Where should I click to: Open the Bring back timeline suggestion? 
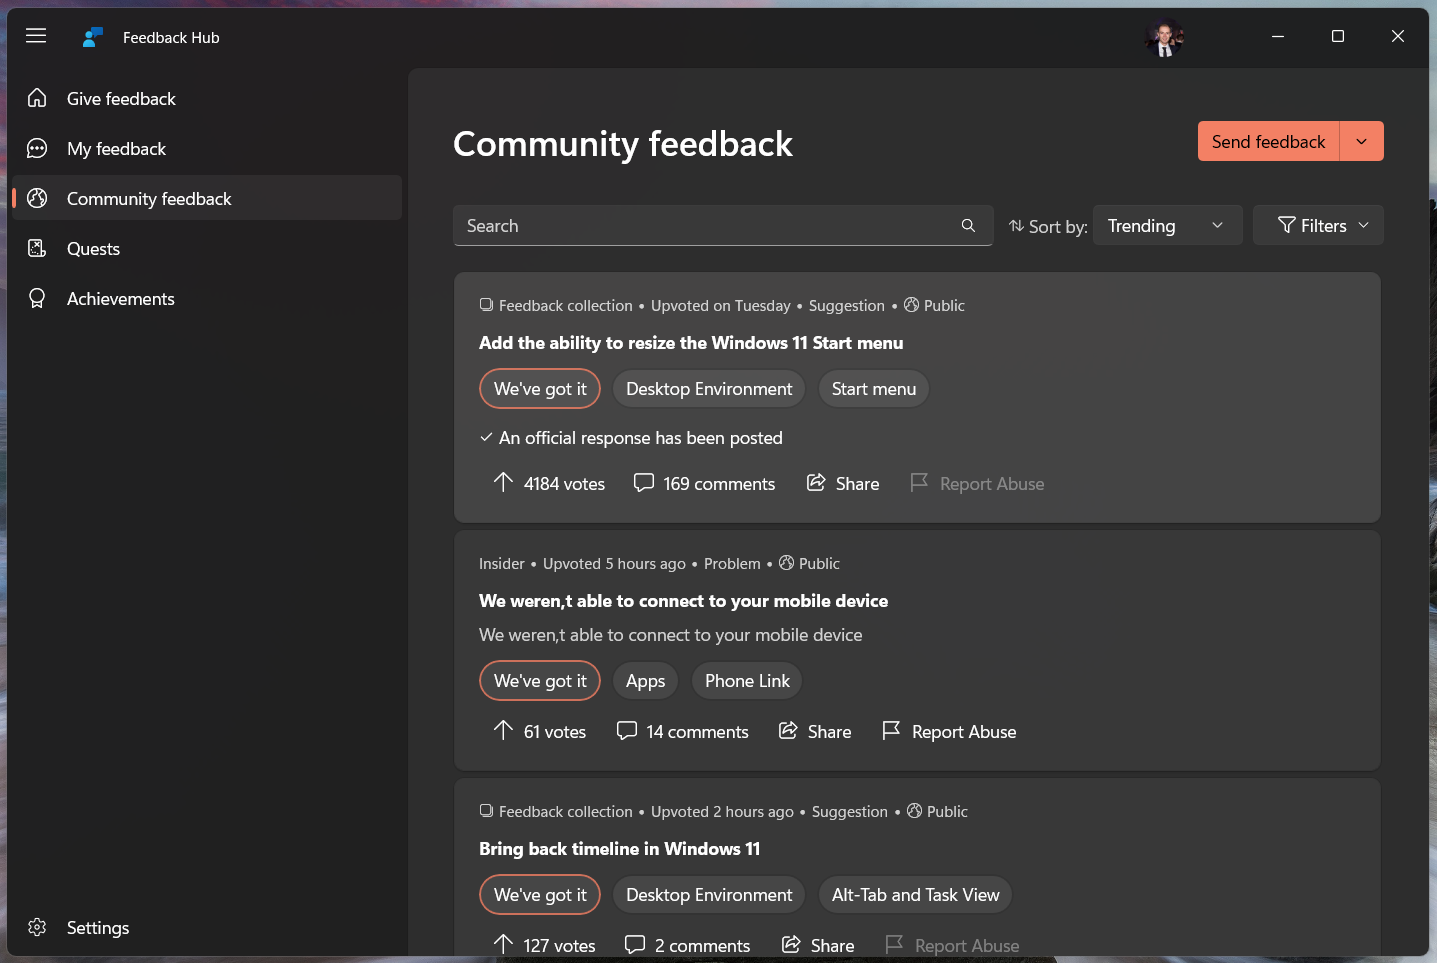pyautogui.click(x=620, y=848)
